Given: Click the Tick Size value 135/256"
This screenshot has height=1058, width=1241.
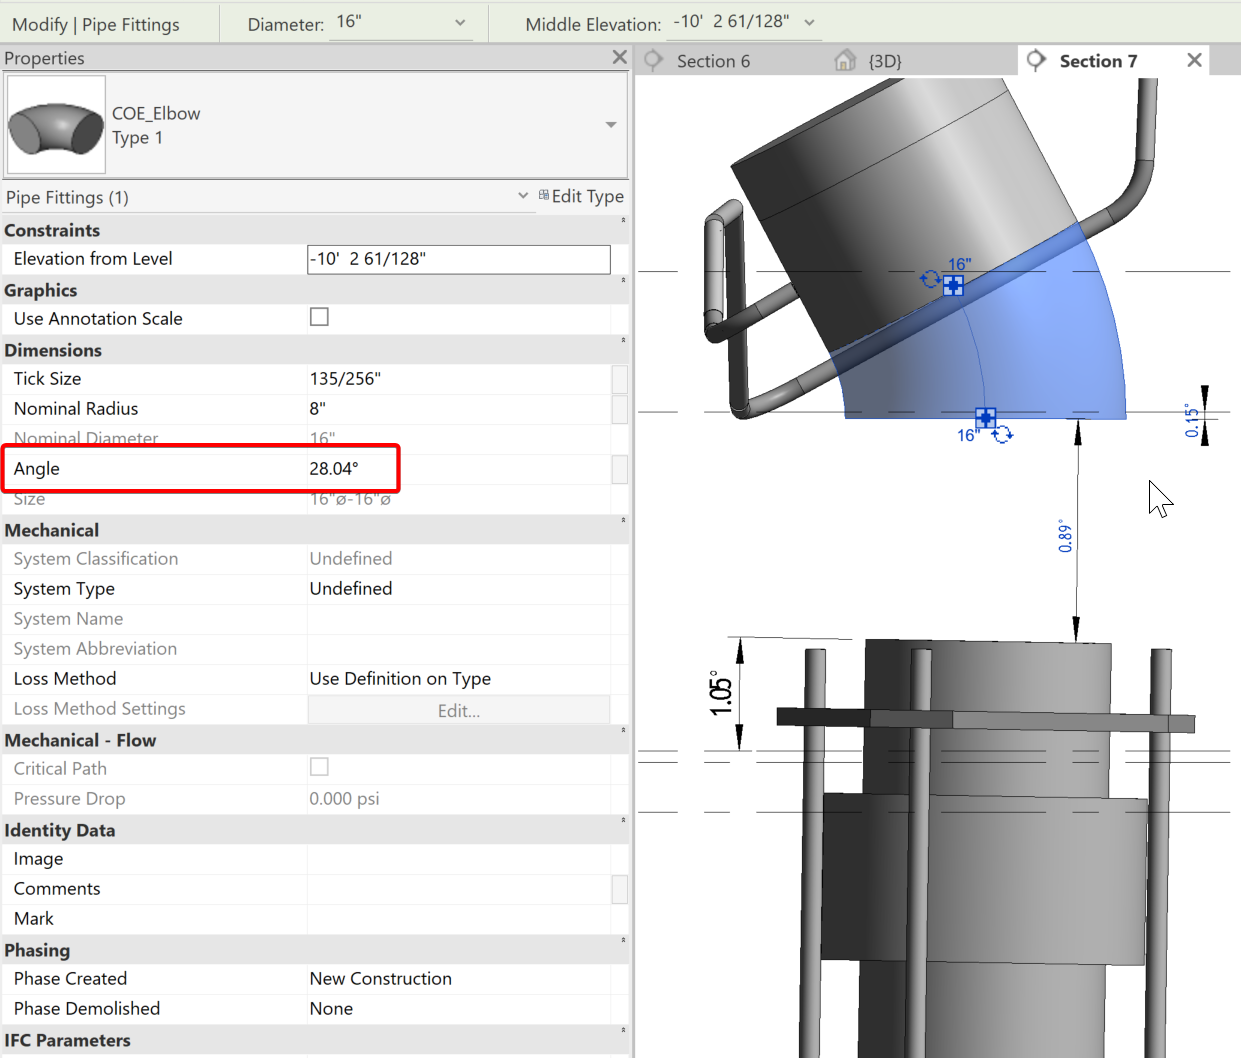Looking at the screenshot, I should point(345,378).
